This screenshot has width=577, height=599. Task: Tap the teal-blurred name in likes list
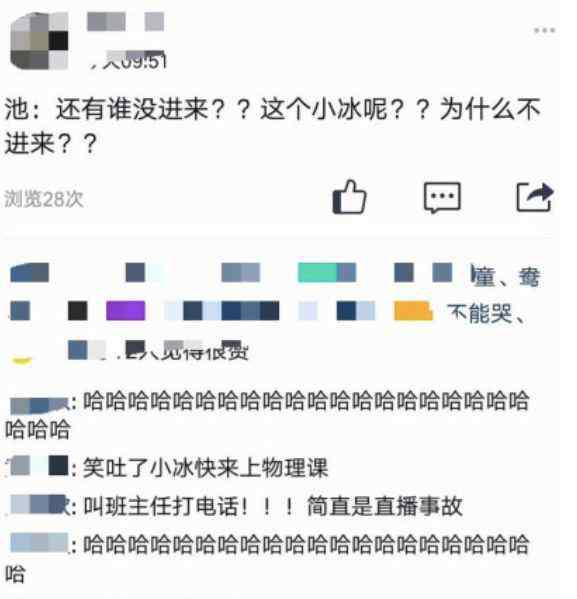[x=327, y=272]
